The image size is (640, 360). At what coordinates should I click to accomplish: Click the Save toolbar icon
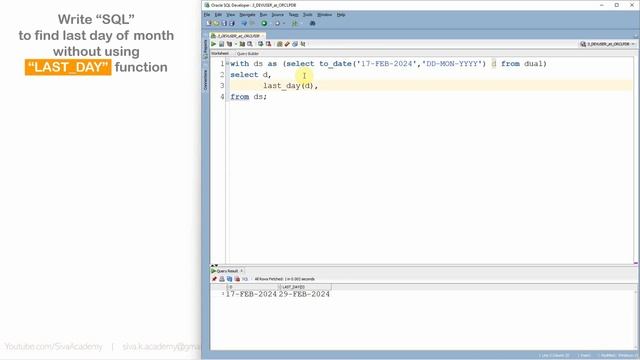(x=224, y=23)
